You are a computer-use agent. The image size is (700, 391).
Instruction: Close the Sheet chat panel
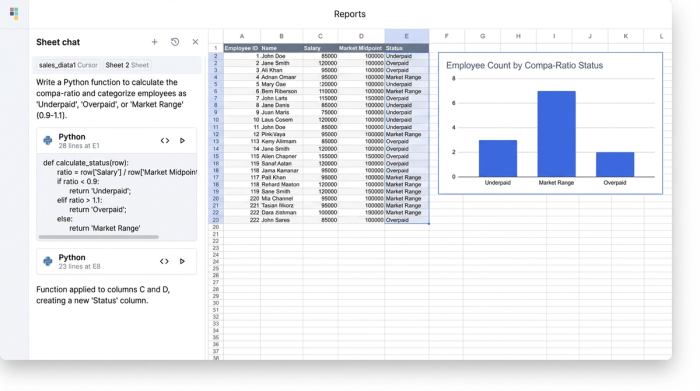tap(195, 42)
